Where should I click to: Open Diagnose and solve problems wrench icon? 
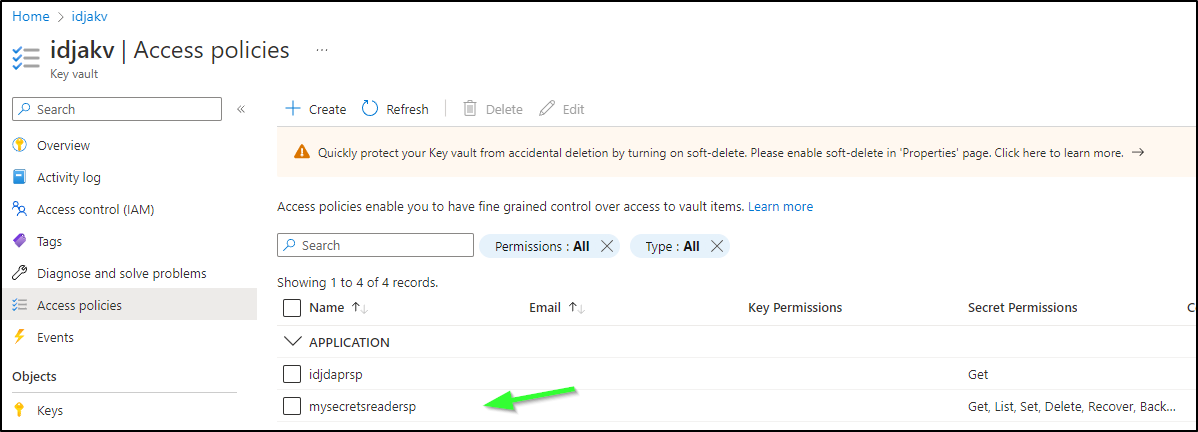tap(20, 274)
